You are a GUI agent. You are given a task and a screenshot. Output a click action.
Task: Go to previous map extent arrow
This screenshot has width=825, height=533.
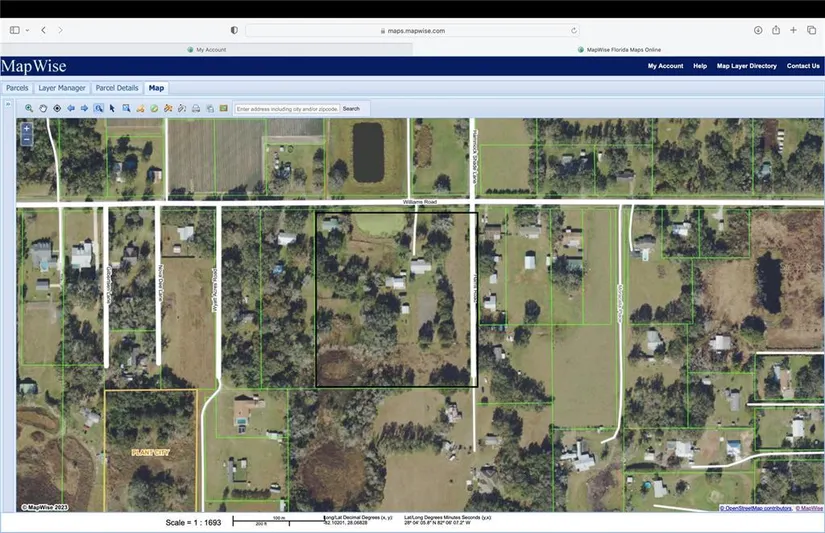pyautogui.click(x=71, y=108)
